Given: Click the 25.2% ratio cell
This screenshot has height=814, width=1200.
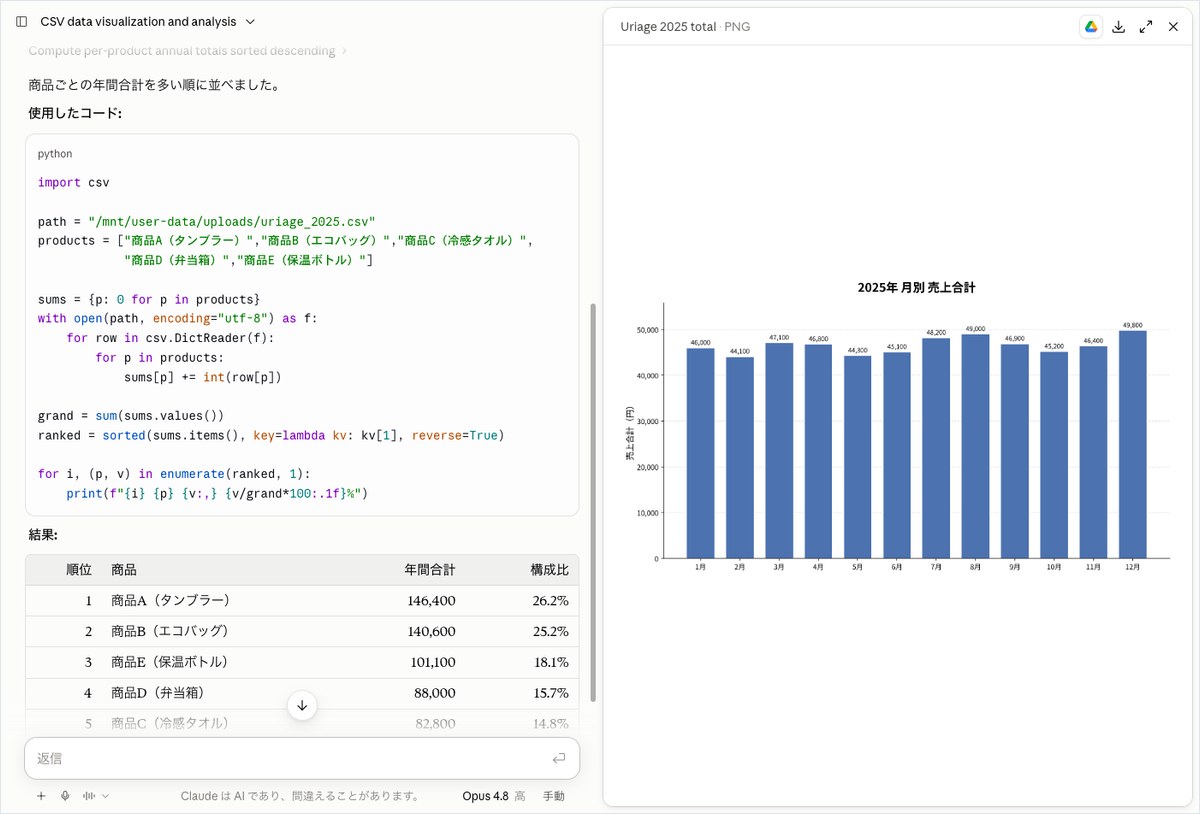Looking at the screenshot, I should pos(551,631).
